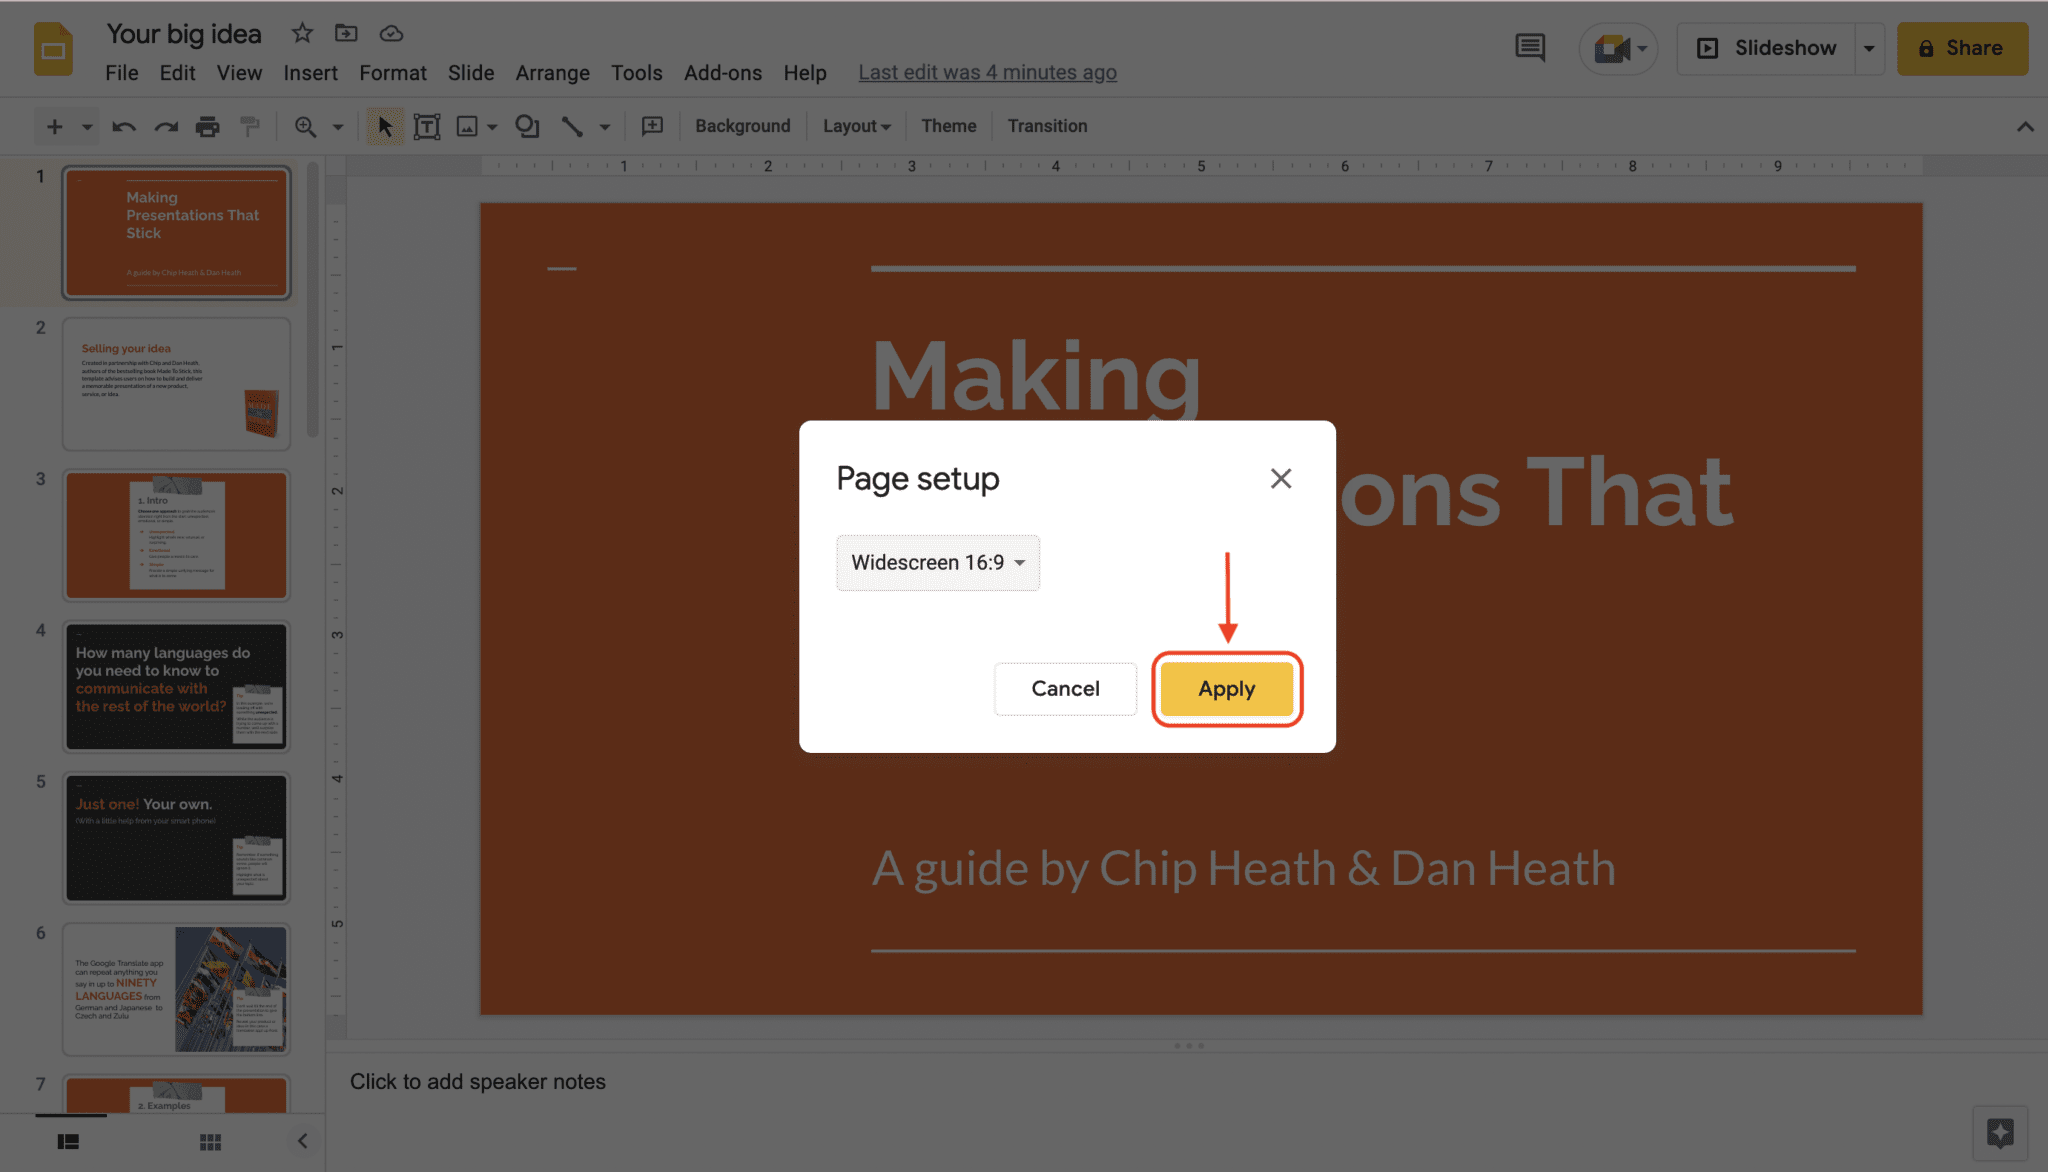Select the line drawing tool
2048x1172 pixels.
pos(568,125)
